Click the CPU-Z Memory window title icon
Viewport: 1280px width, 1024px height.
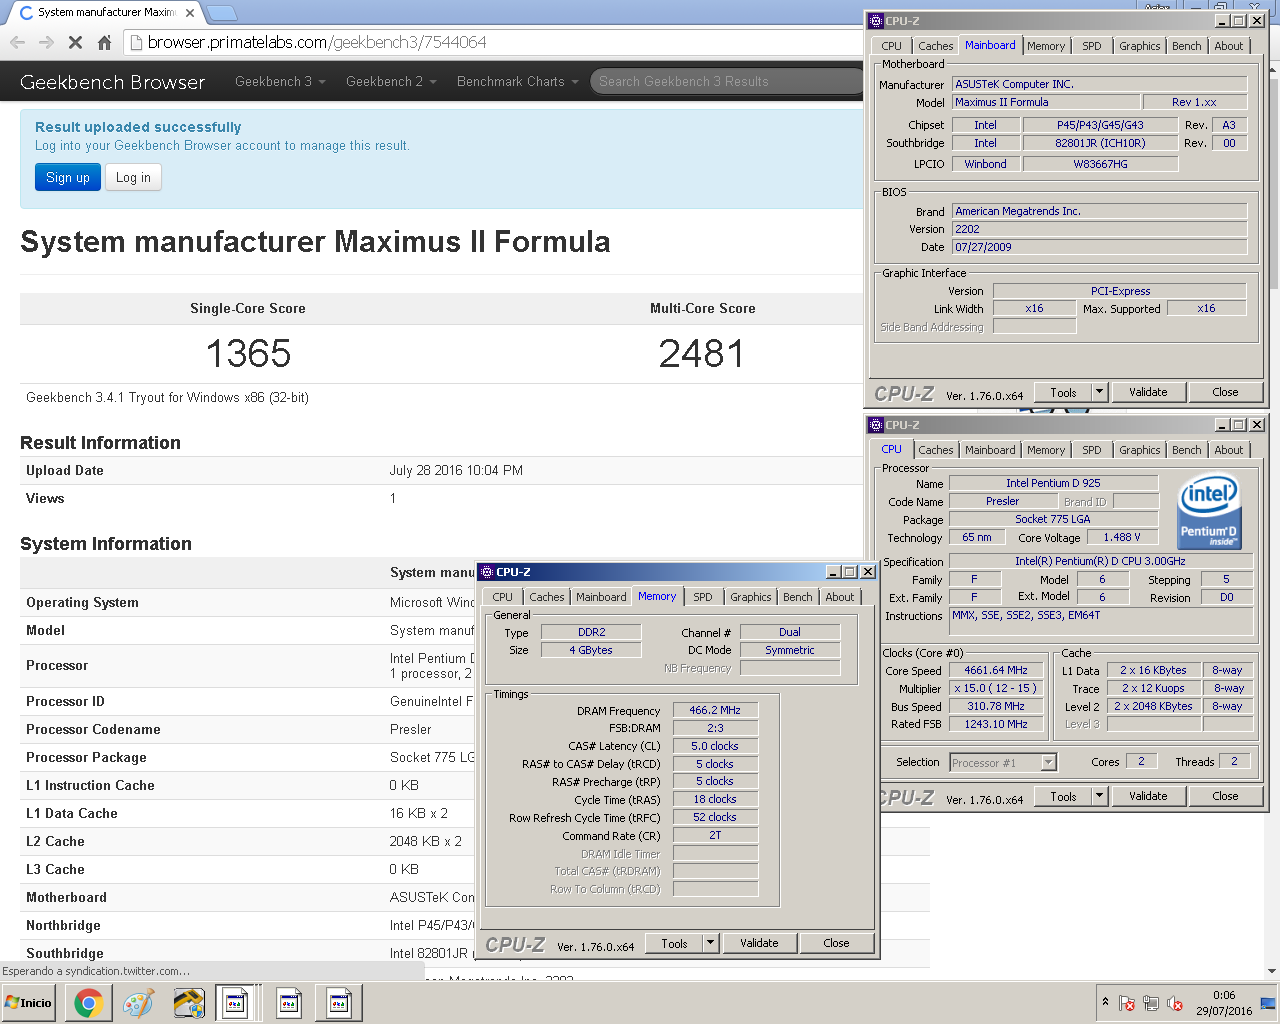(487, 572)
